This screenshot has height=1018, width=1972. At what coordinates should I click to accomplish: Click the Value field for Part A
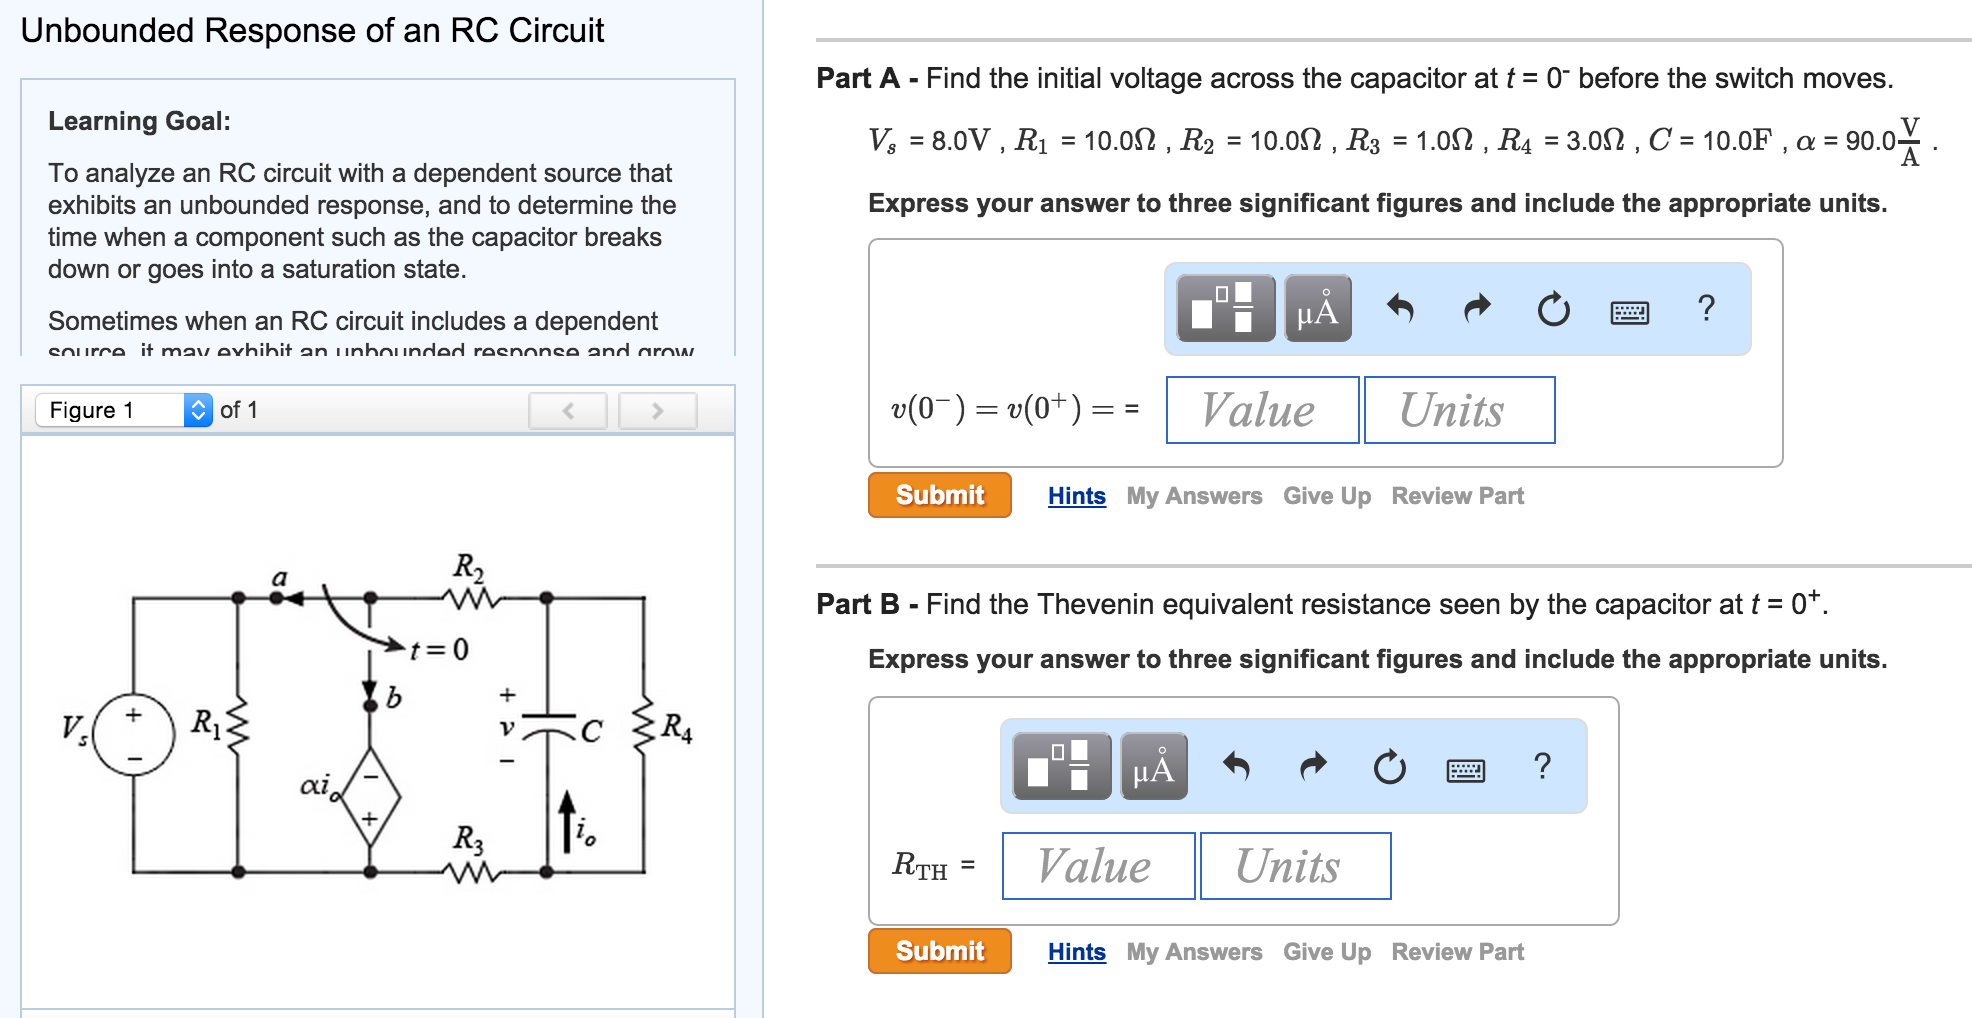[x=1261, y=410]
